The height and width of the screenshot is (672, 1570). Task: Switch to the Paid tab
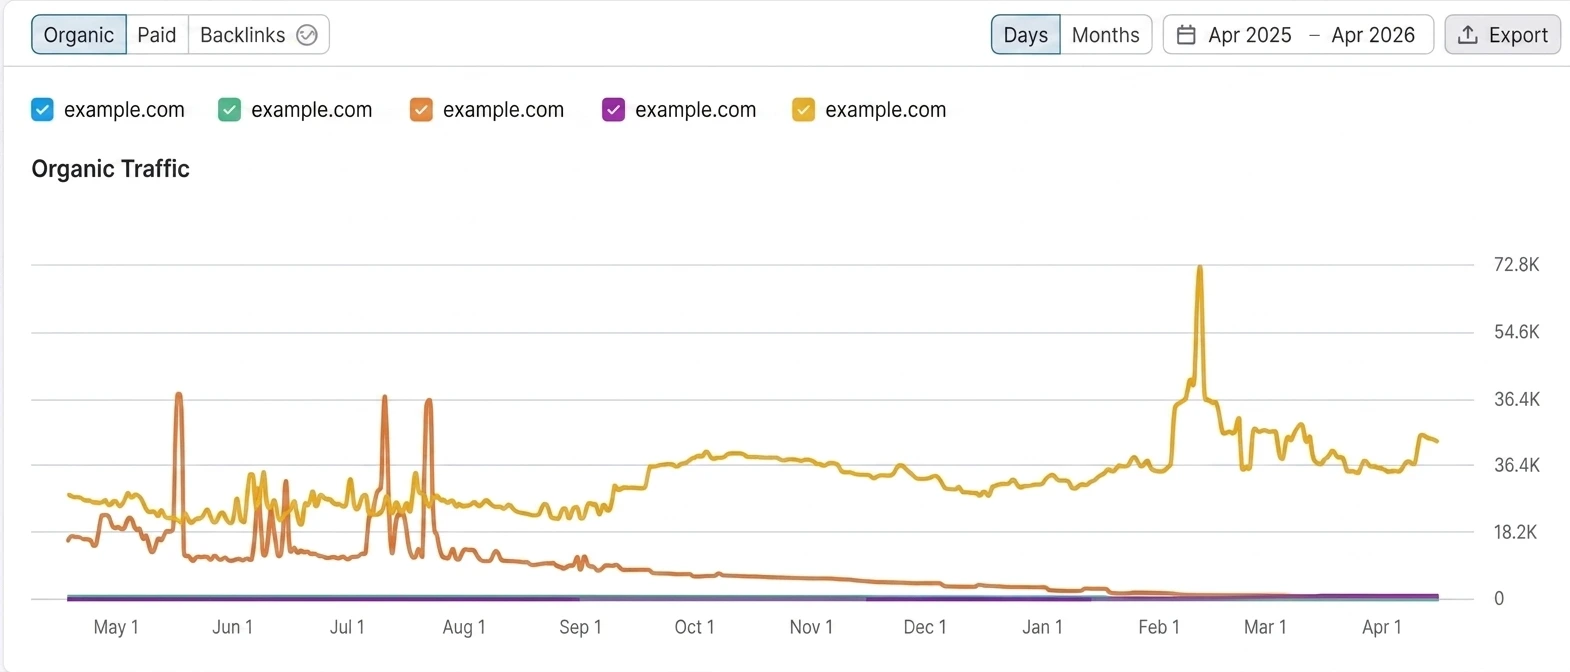tap(157, 34)
